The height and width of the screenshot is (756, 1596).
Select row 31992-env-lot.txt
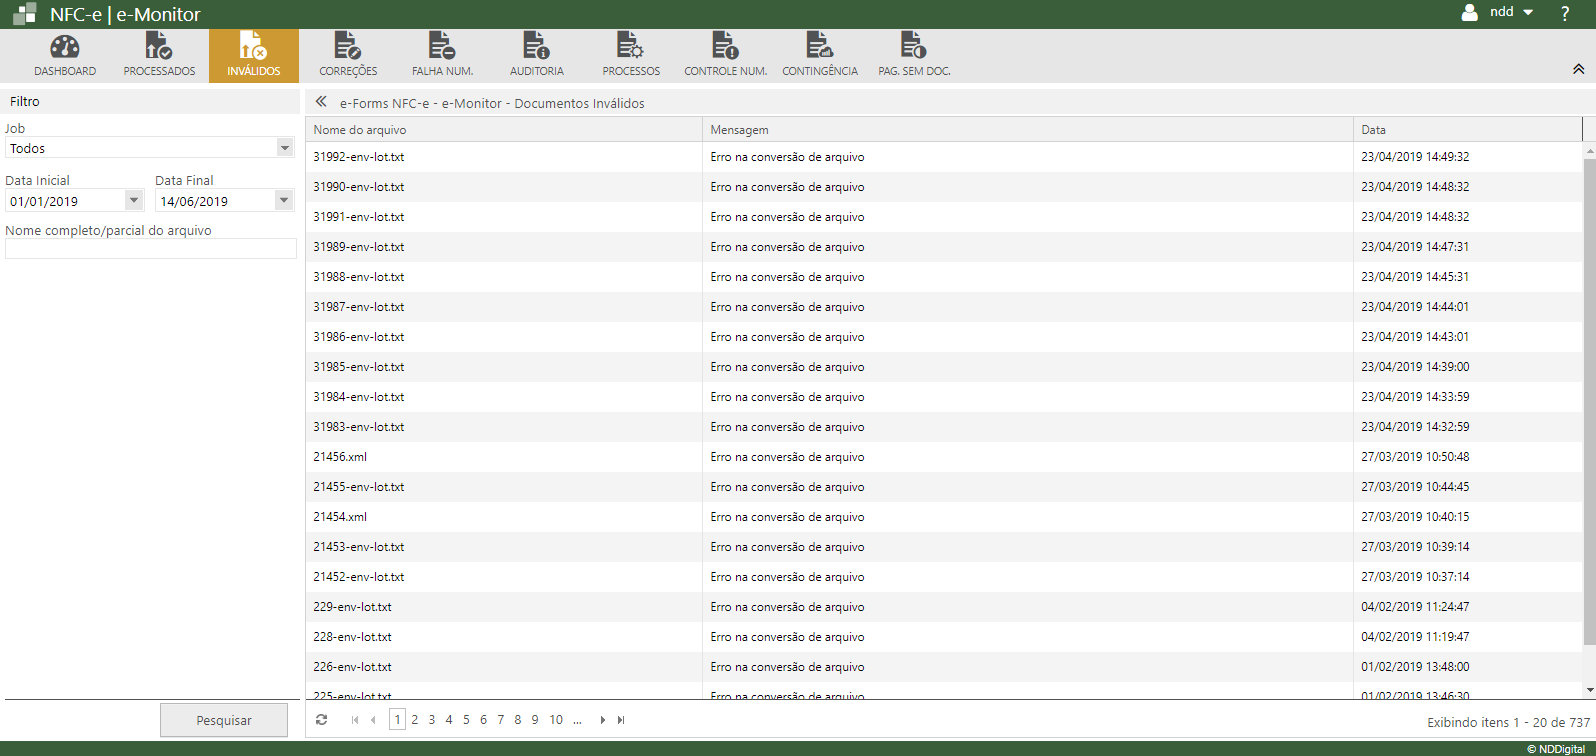point(944,157)
